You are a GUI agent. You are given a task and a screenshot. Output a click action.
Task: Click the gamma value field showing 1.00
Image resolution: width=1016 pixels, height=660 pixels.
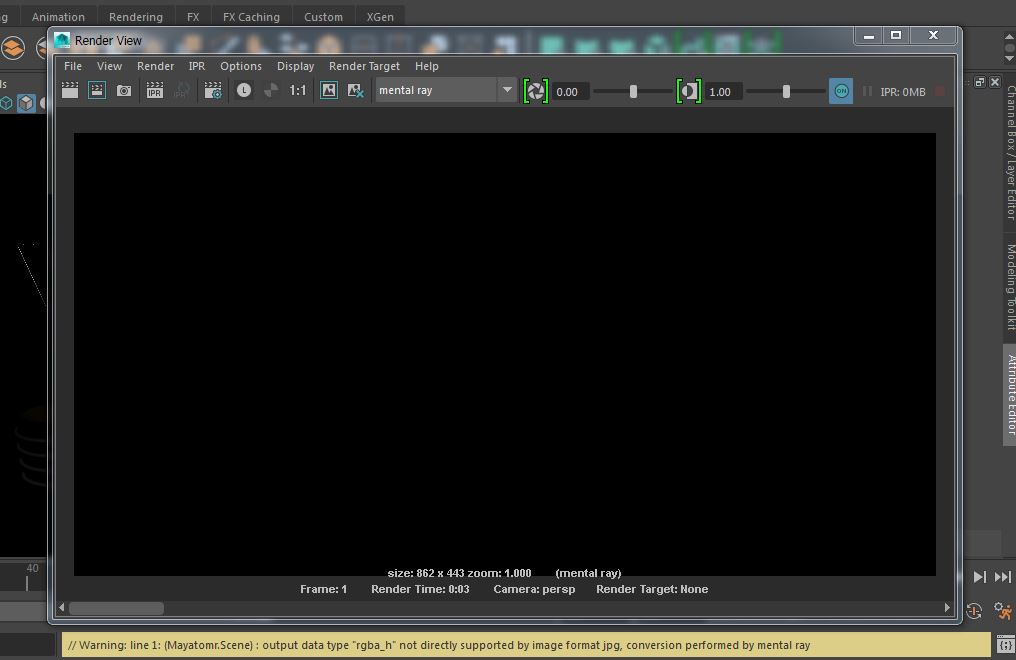coord(724,92)
